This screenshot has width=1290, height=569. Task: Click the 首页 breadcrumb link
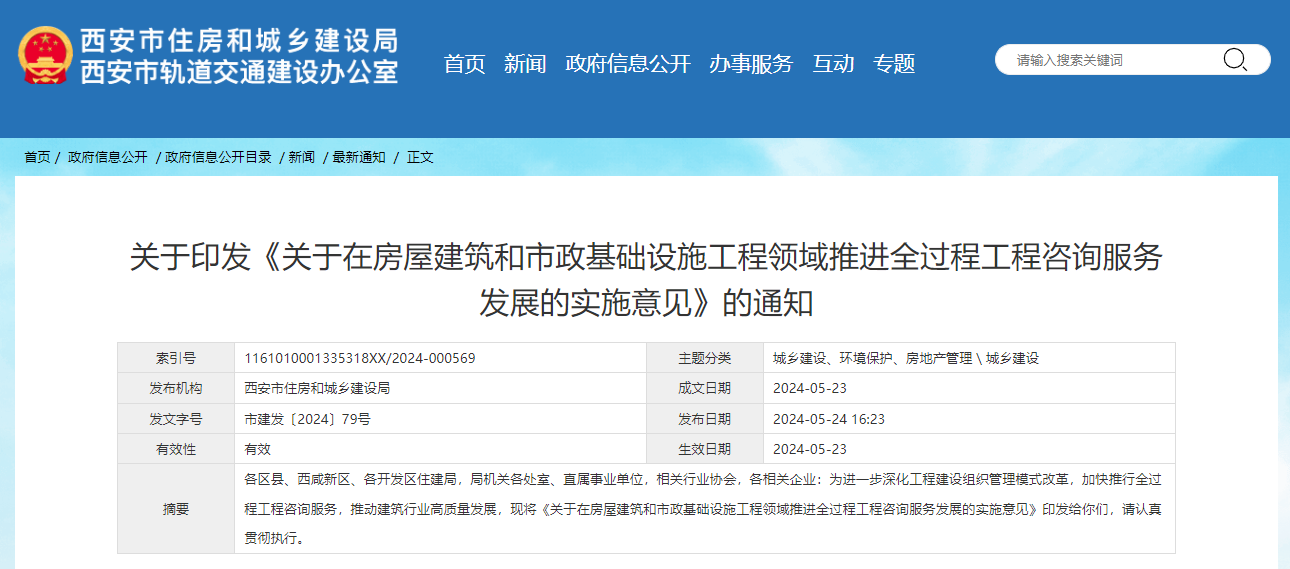coord(37,157)
